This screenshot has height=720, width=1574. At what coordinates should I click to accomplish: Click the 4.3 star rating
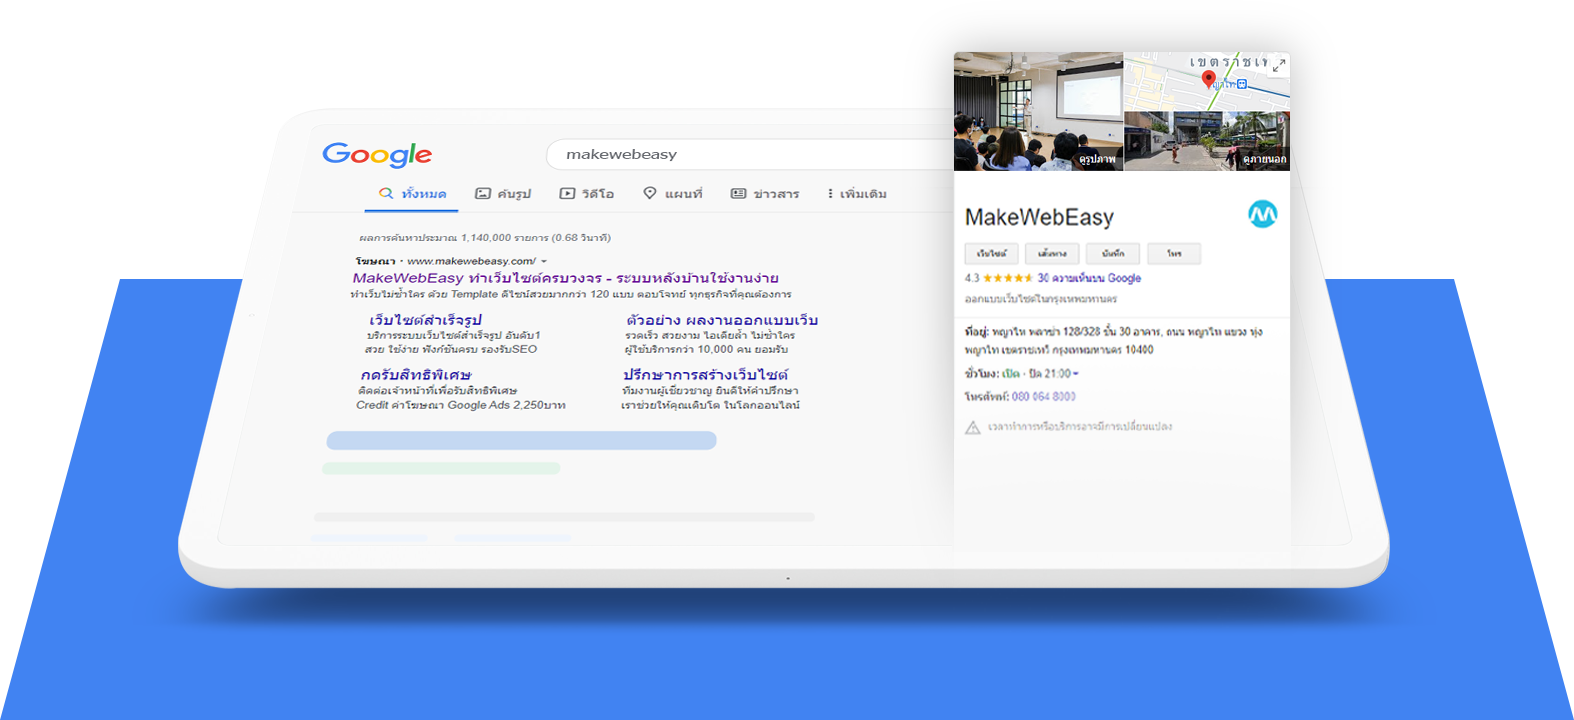pos(998,278)
